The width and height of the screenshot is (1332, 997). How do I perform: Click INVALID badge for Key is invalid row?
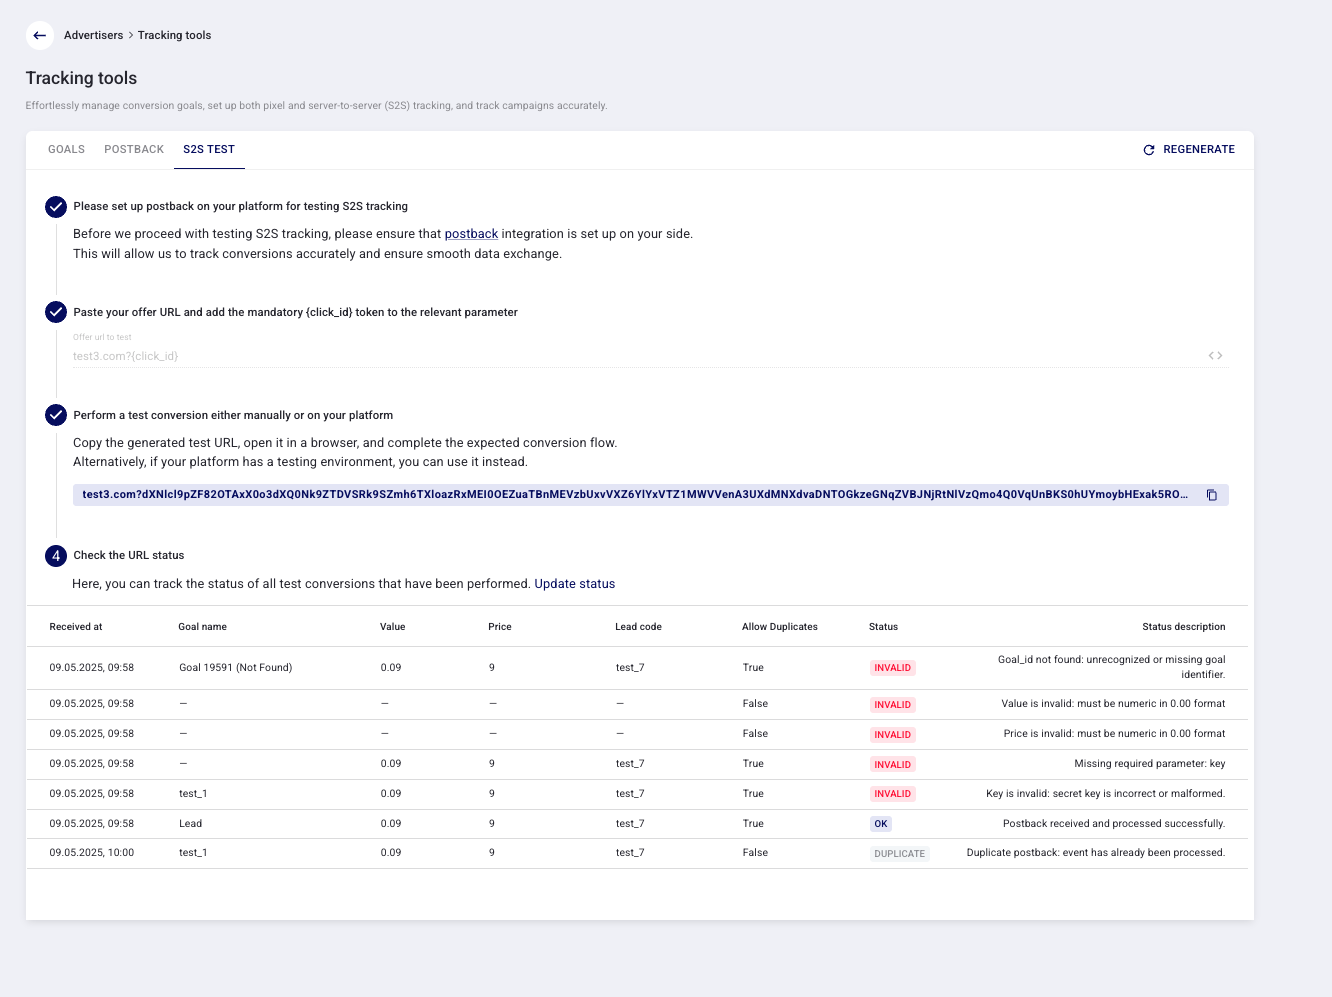(x=892, y=794)
